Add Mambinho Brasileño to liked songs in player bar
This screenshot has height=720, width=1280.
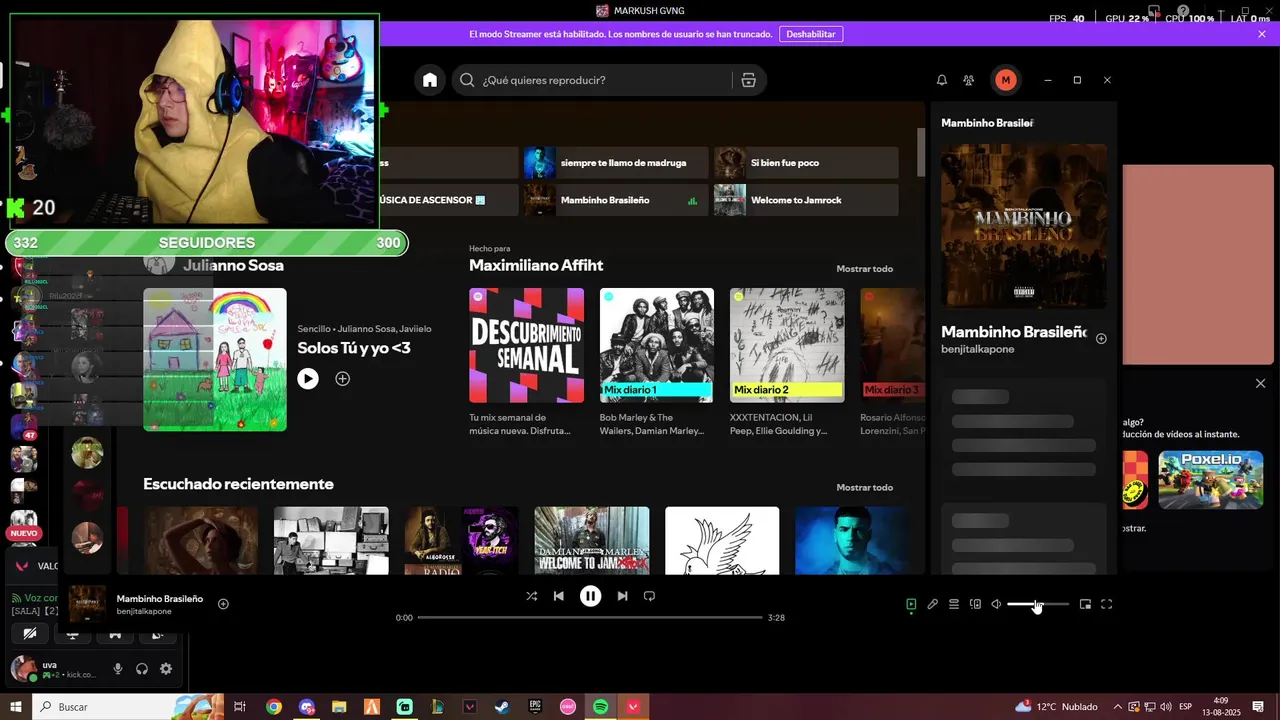(x=223, y=604)
